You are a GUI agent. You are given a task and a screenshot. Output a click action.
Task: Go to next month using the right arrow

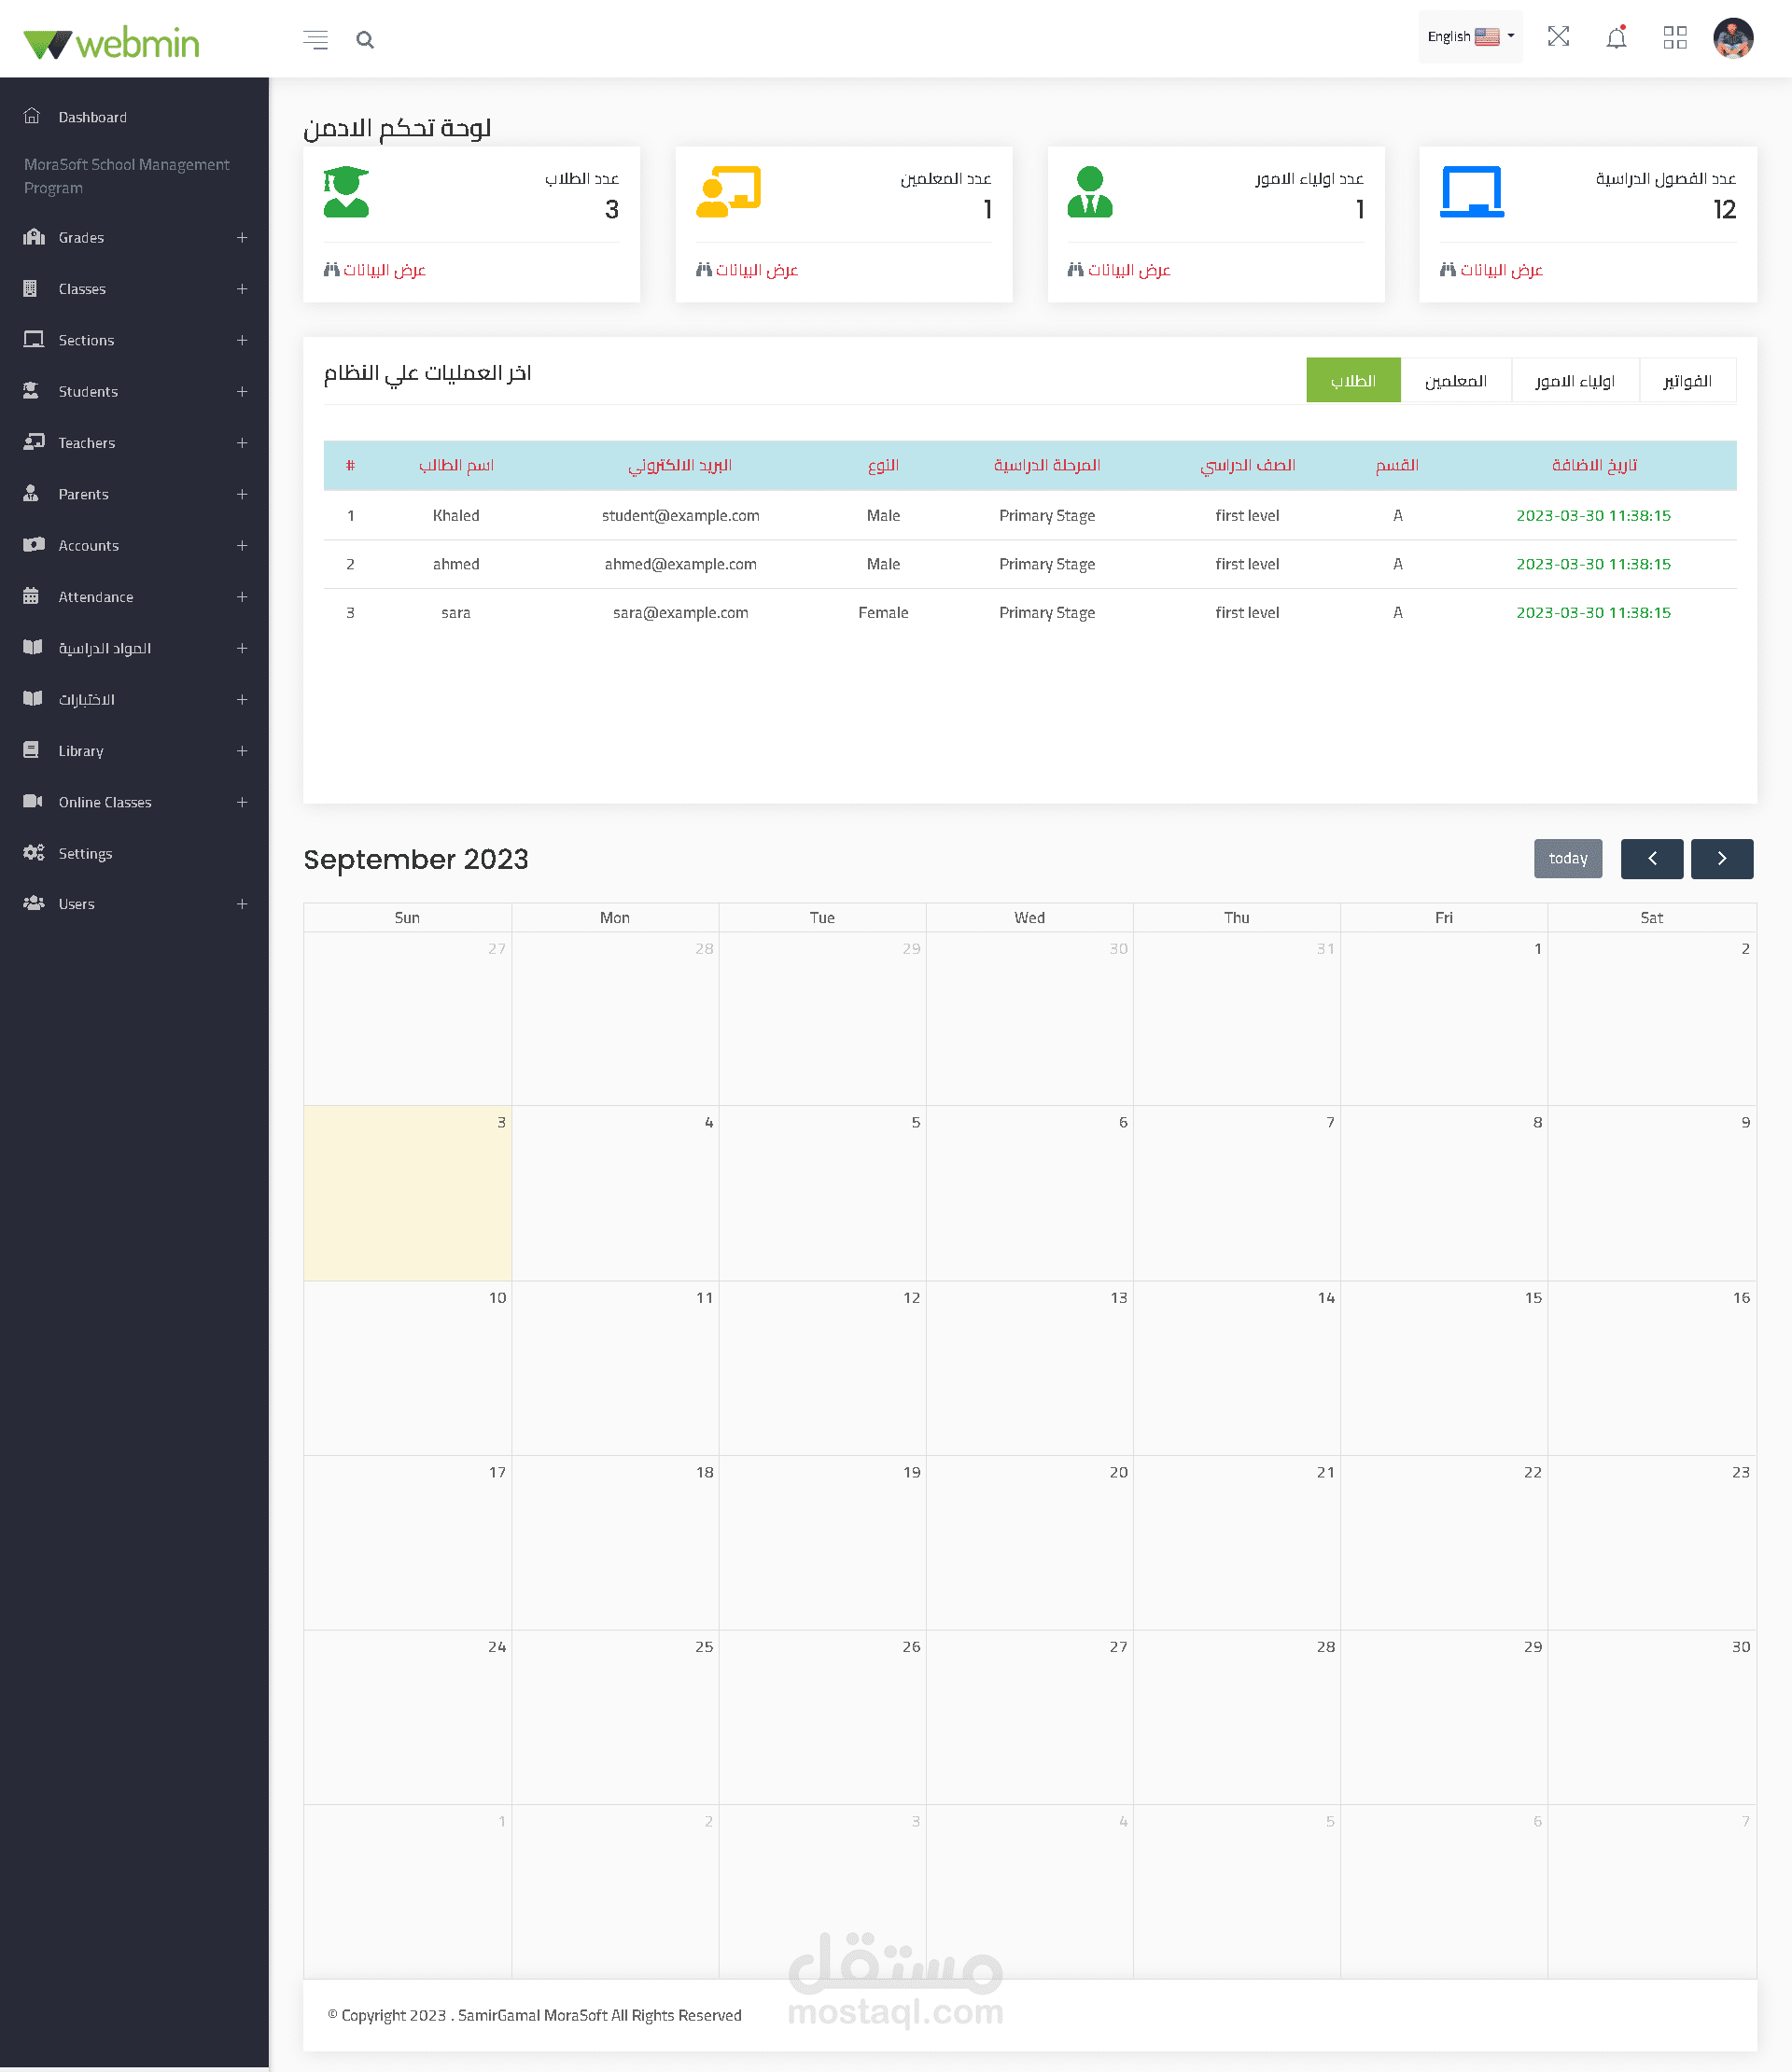(x=1722, y=858)
